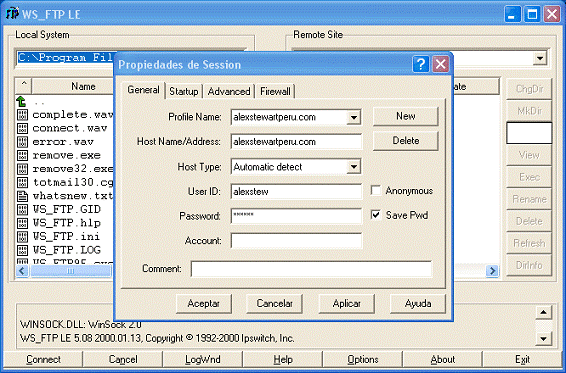
Task: Open the About button
Action: coord(443,360)
